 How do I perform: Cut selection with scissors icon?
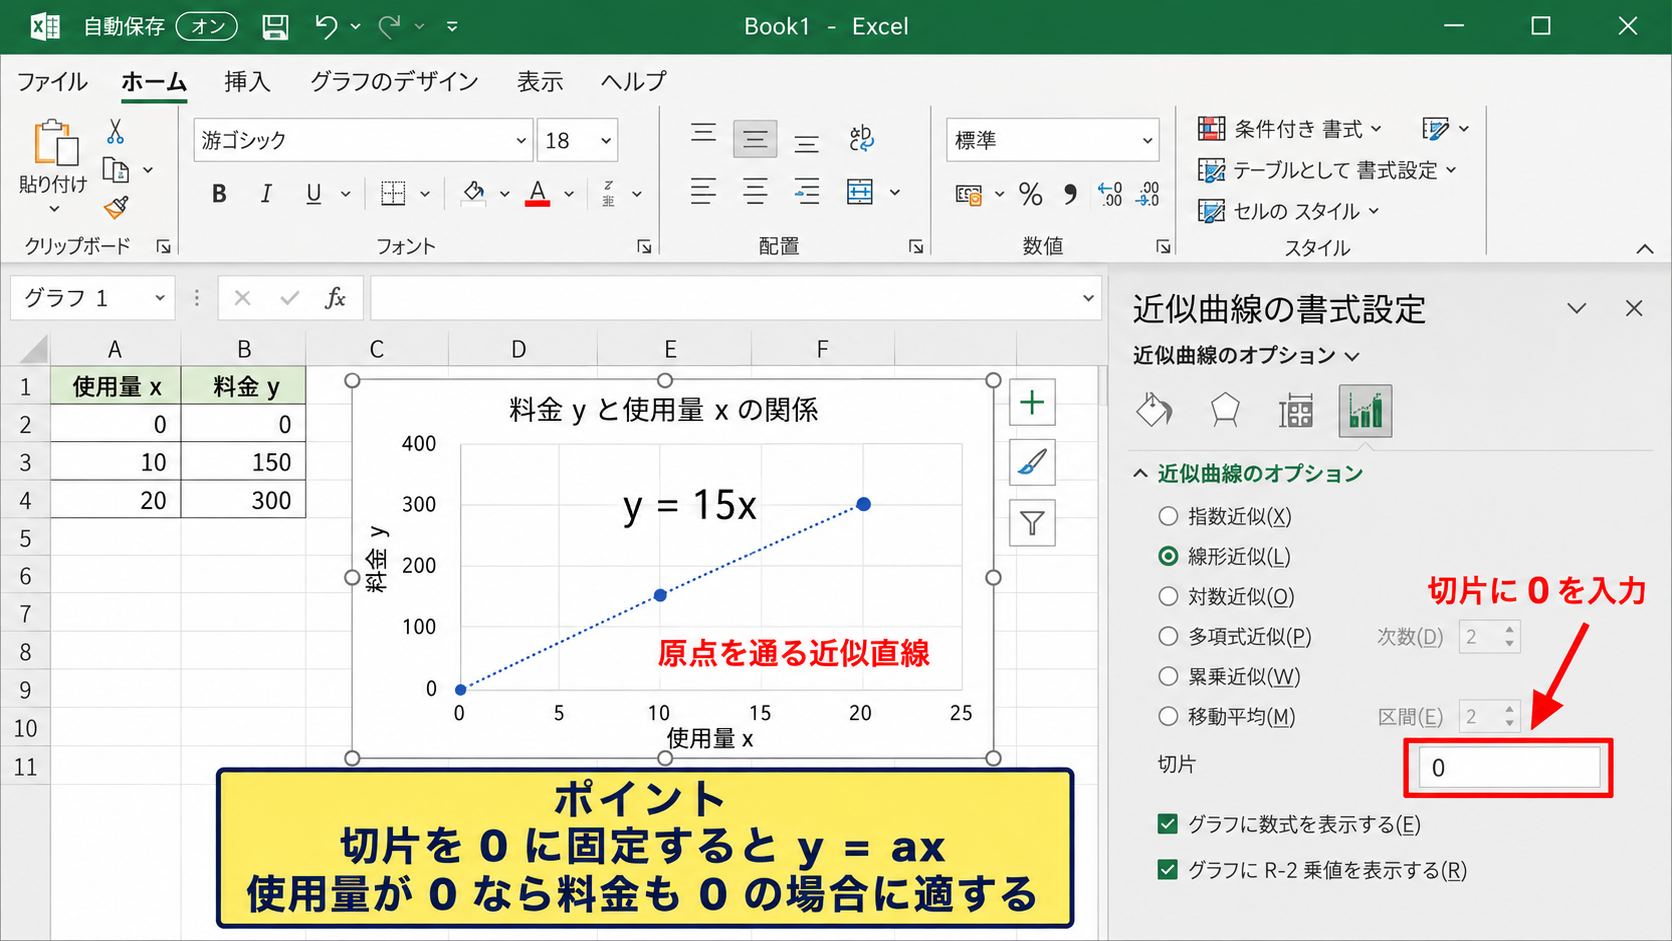click(x=115, y=131)
